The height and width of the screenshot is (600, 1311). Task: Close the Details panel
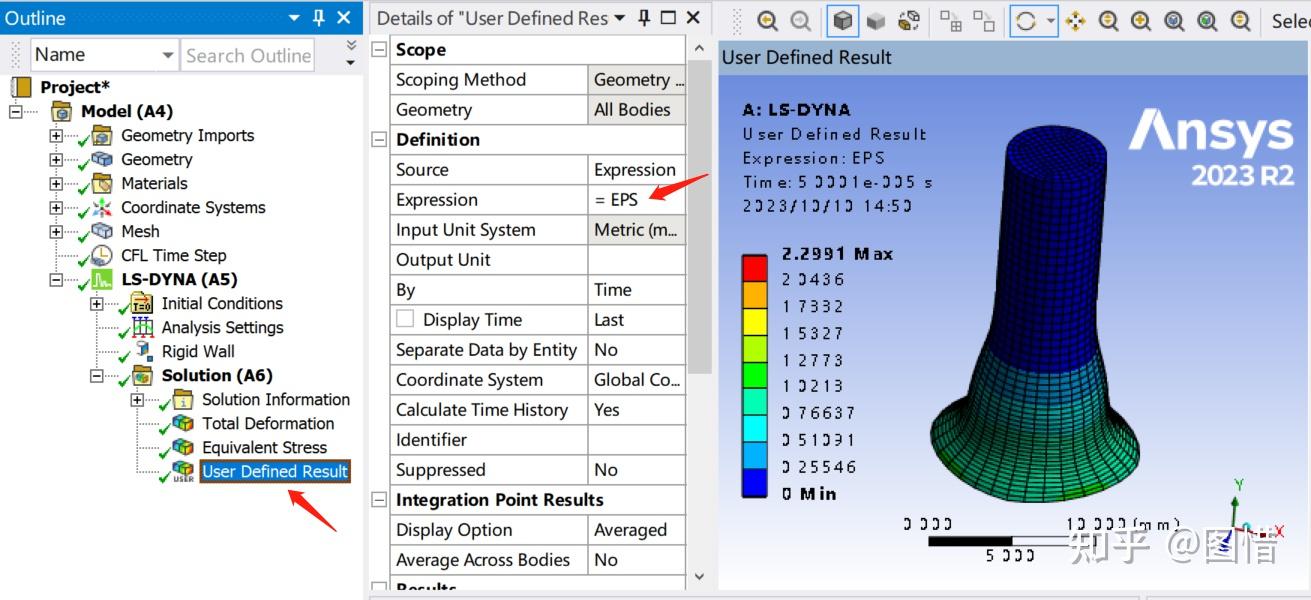[x=692, y=18]
